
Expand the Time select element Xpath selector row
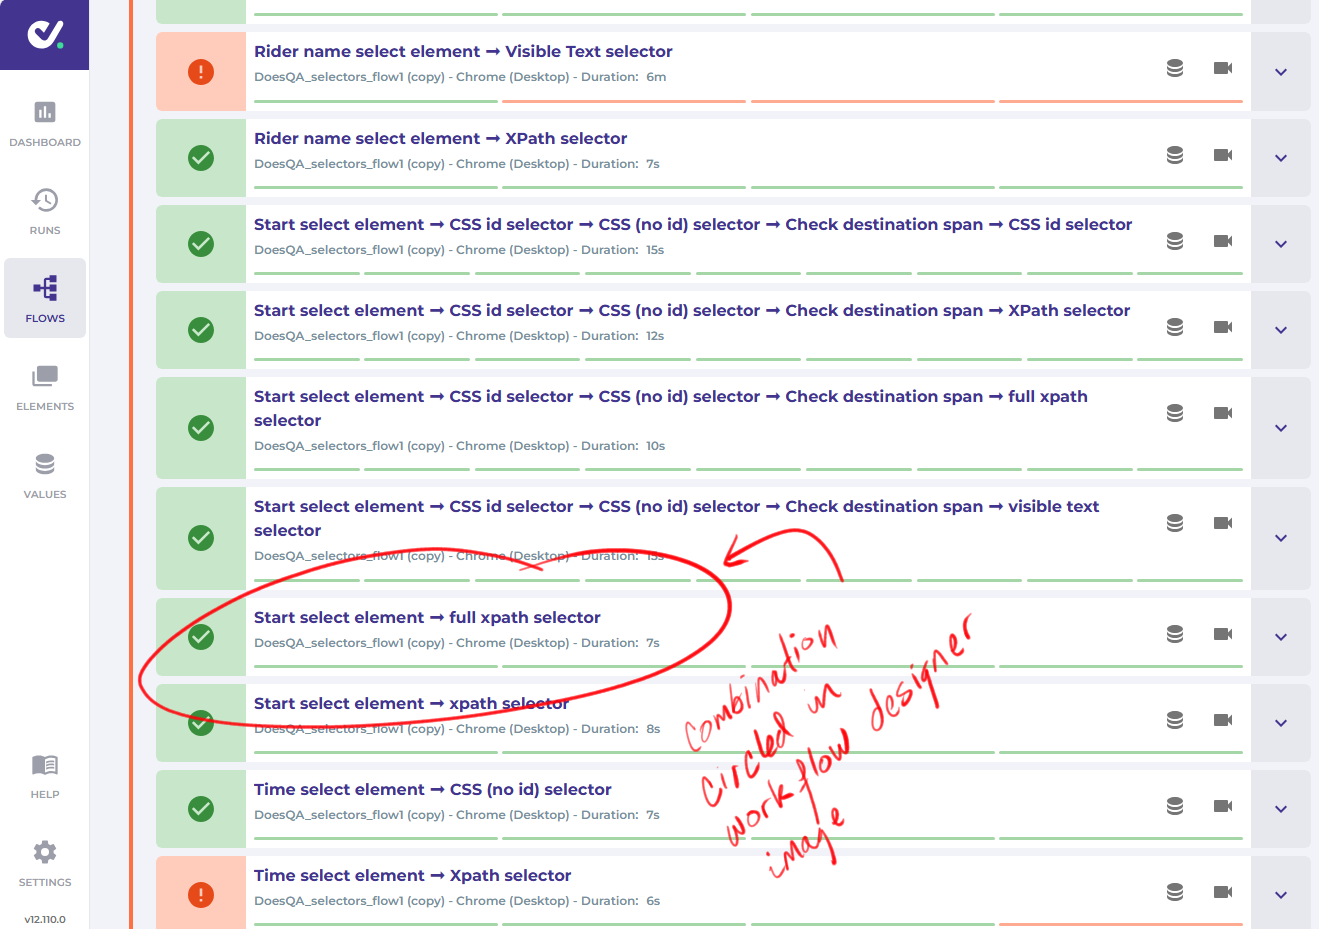[x=1281, y=895]
